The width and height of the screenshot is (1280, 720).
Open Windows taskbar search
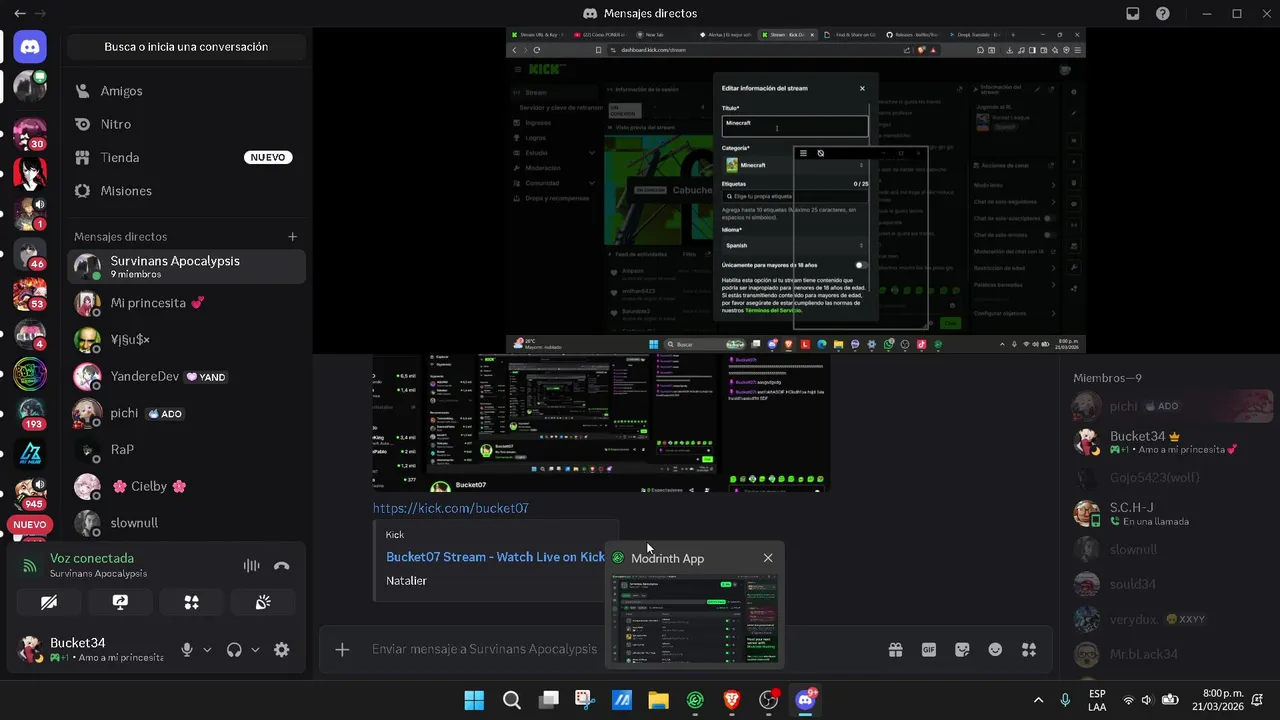(x=511, y=700)
